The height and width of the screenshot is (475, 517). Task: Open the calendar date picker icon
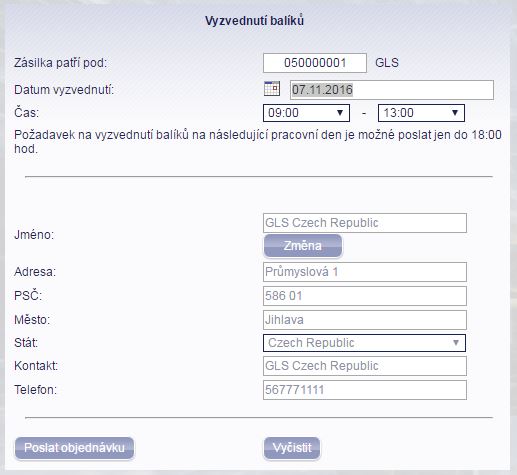(272, 89)
